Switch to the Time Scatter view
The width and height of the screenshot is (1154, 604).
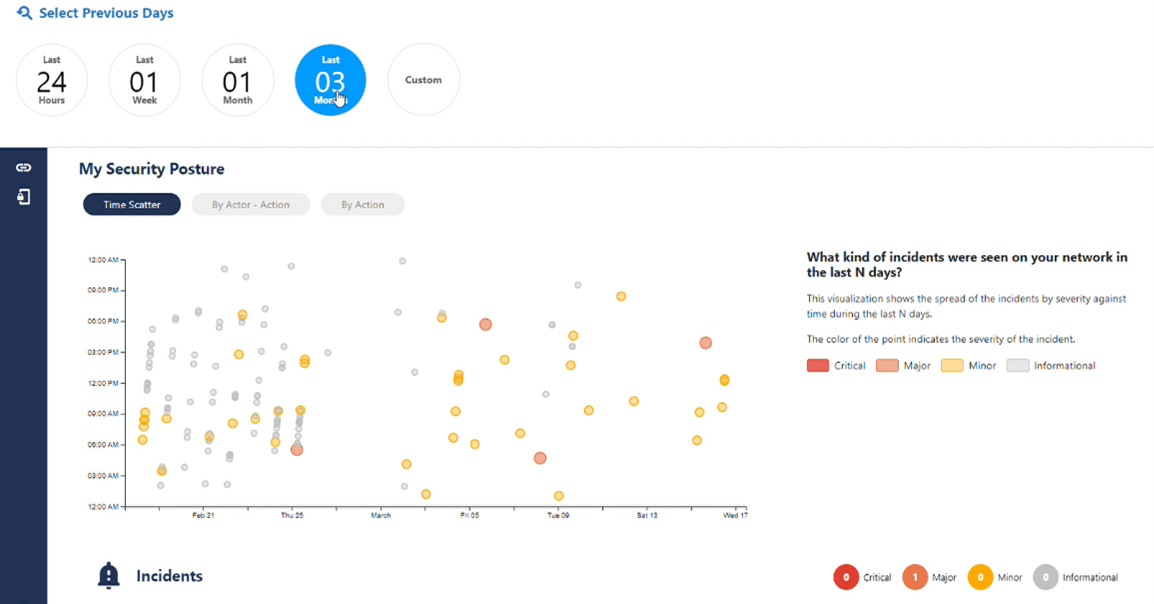pos(132,205)
